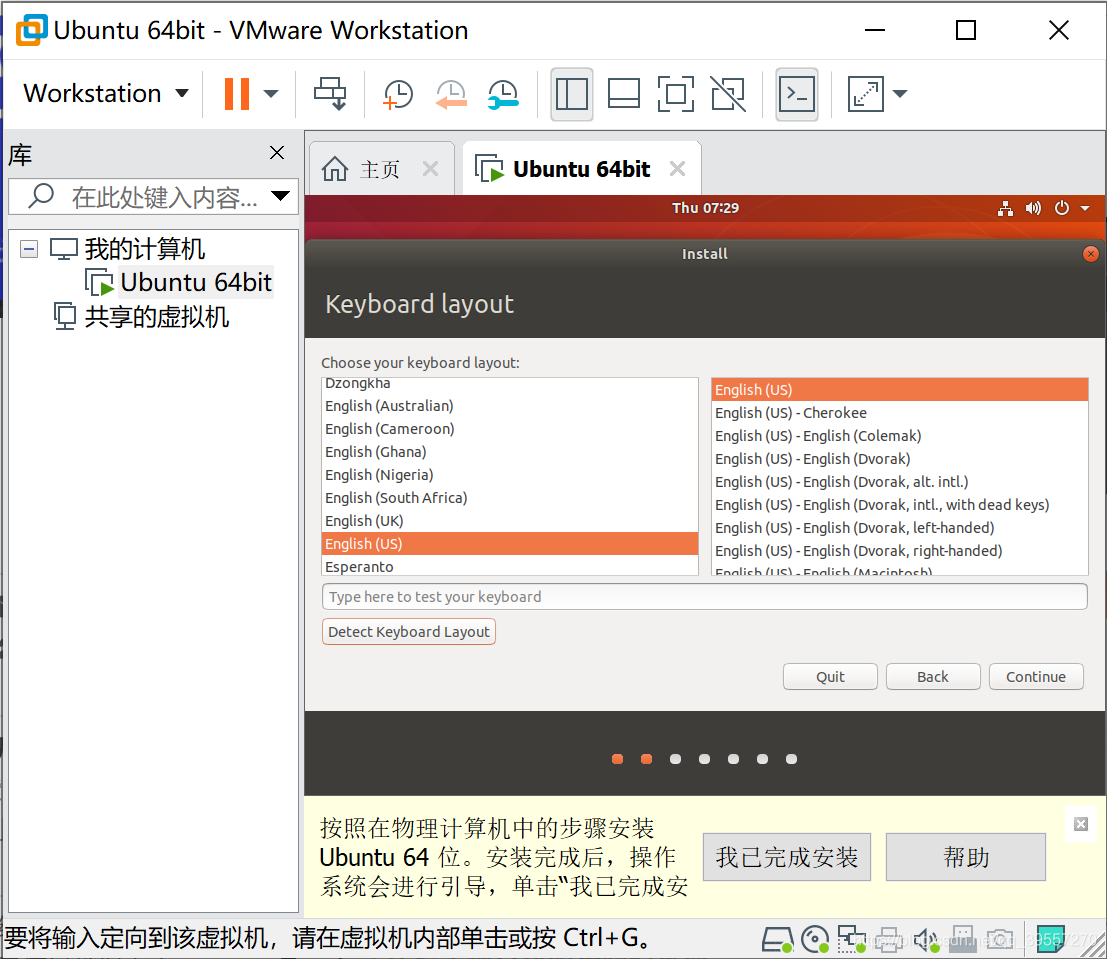Close the Ubuntu 64bit tab
The width and height of the screenshot is (1107, 959).
(678, 169)
